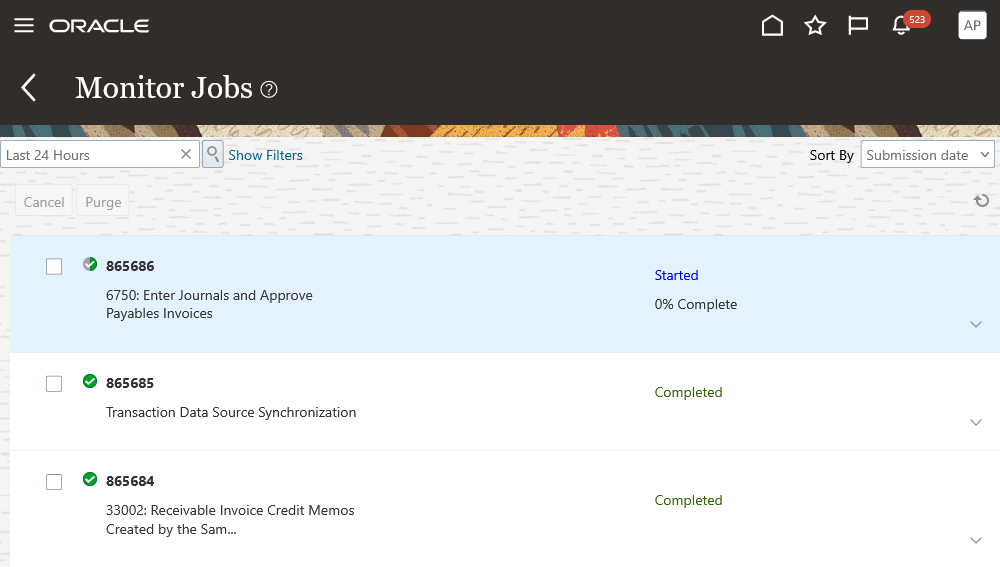Focus the Last 24 Hours search field
This screenshot has height=567, width=1000.
(x=88, y=155)
